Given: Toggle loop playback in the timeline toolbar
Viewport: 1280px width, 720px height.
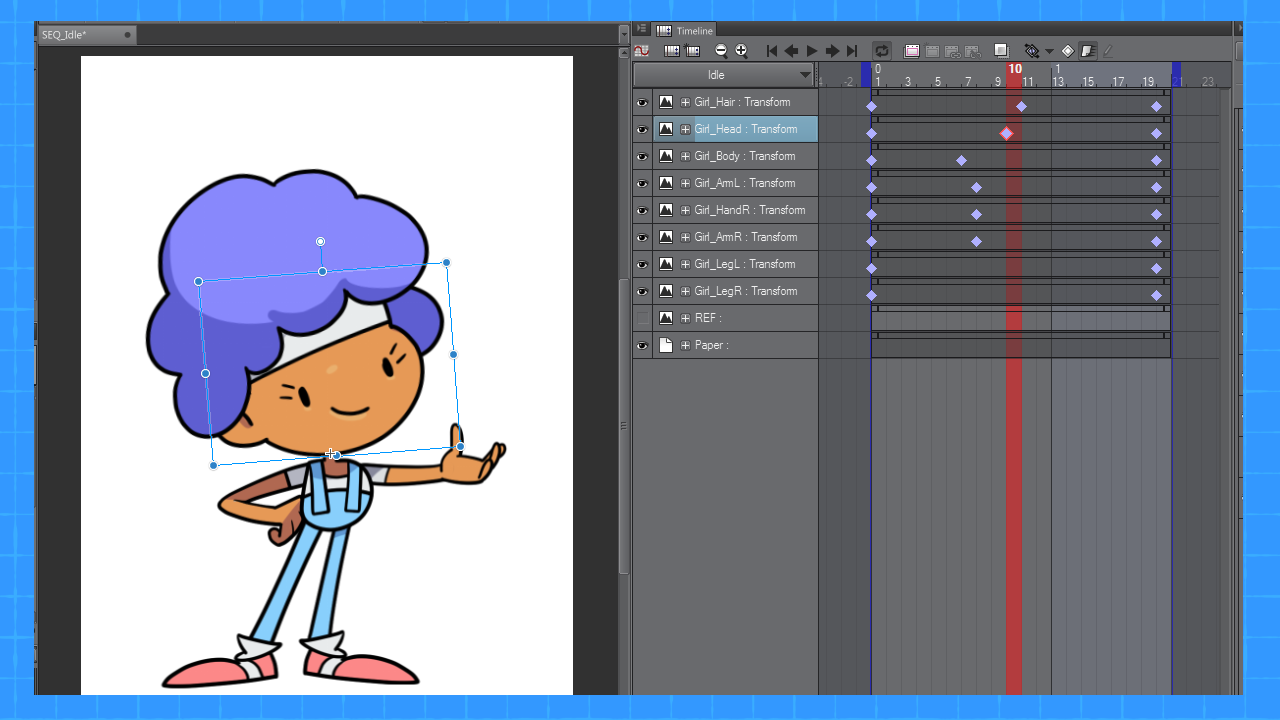Looking at the screenshot, I should point(882,51).
